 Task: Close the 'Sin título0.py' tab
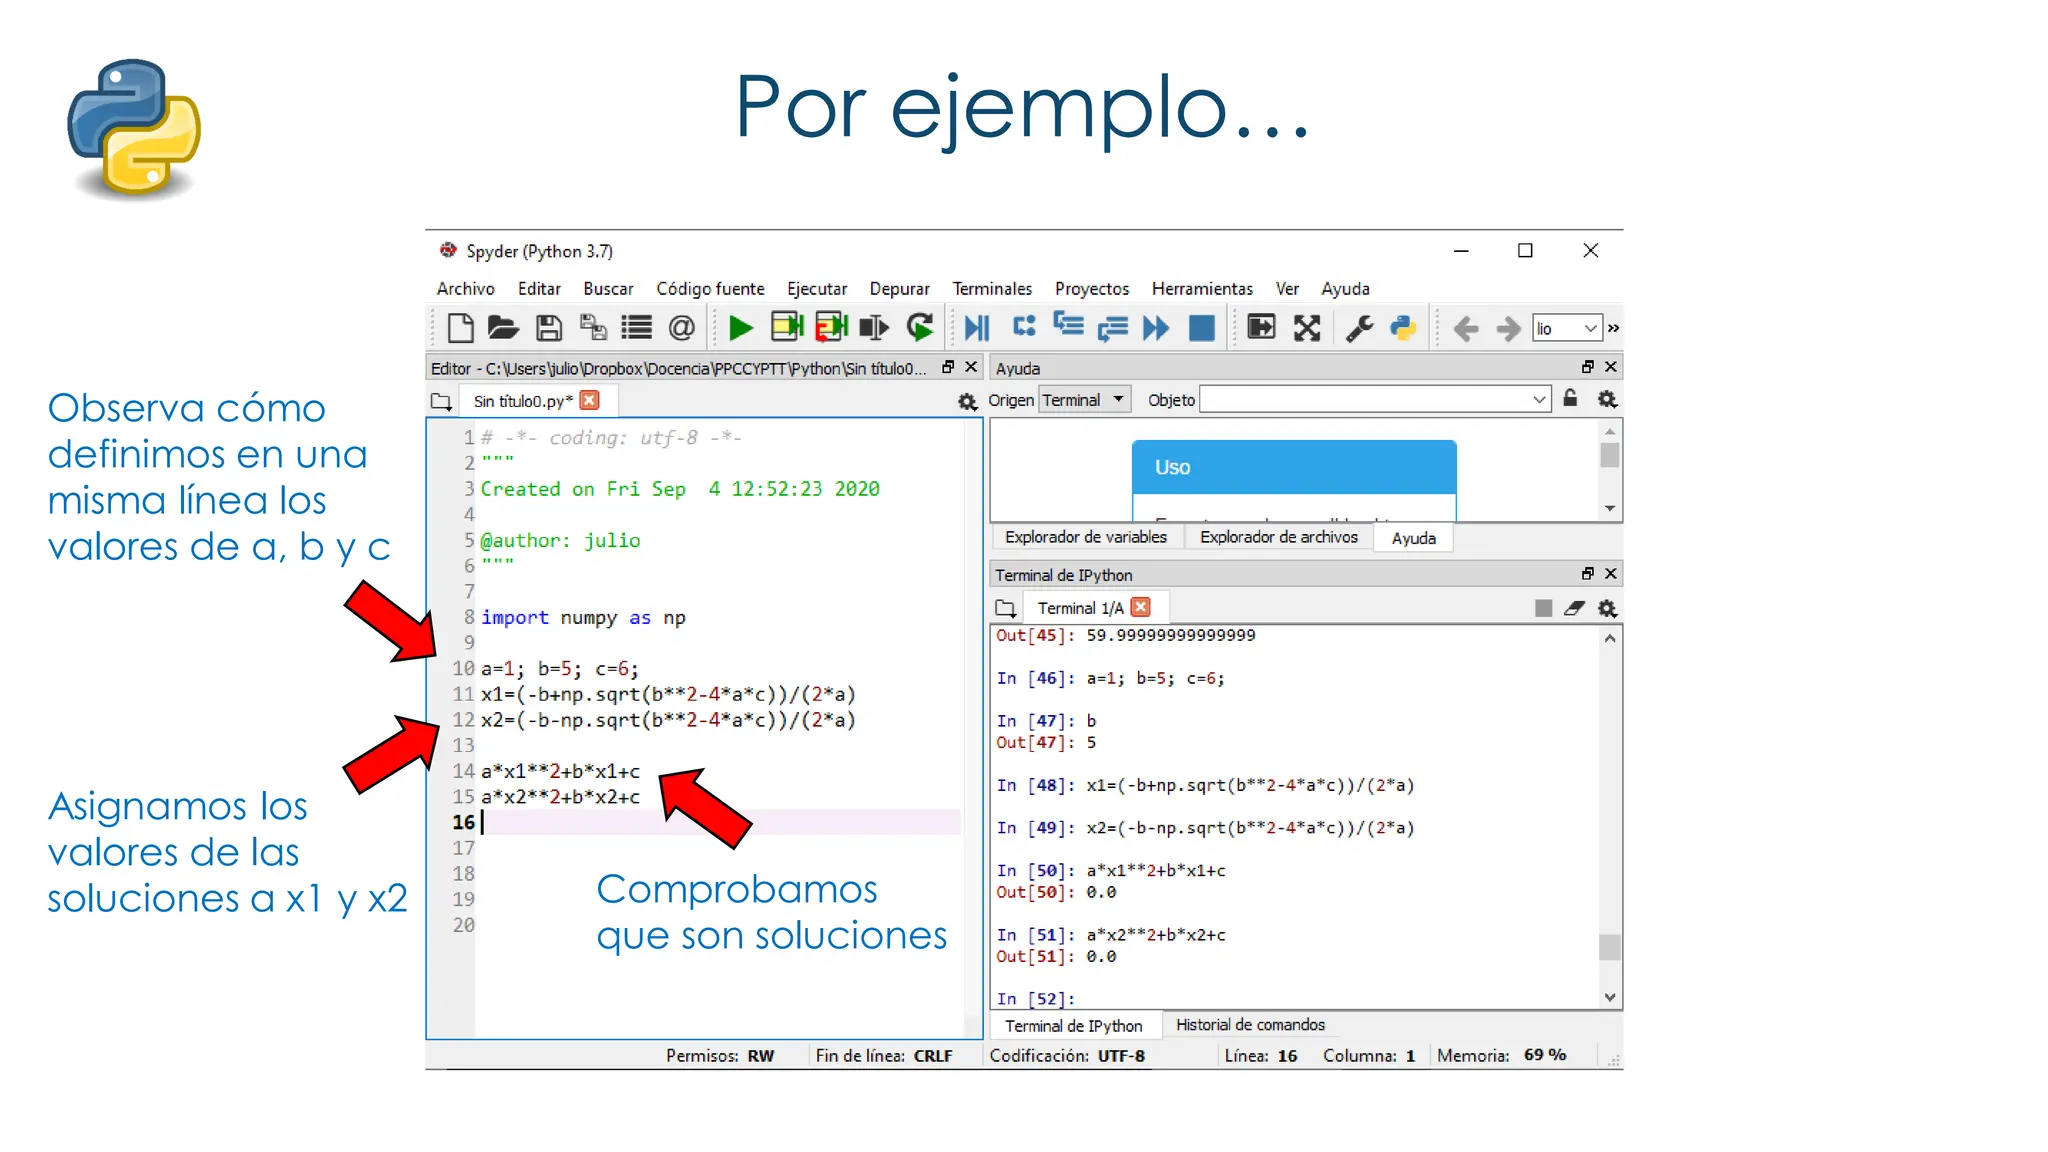(x=590, y=400)
